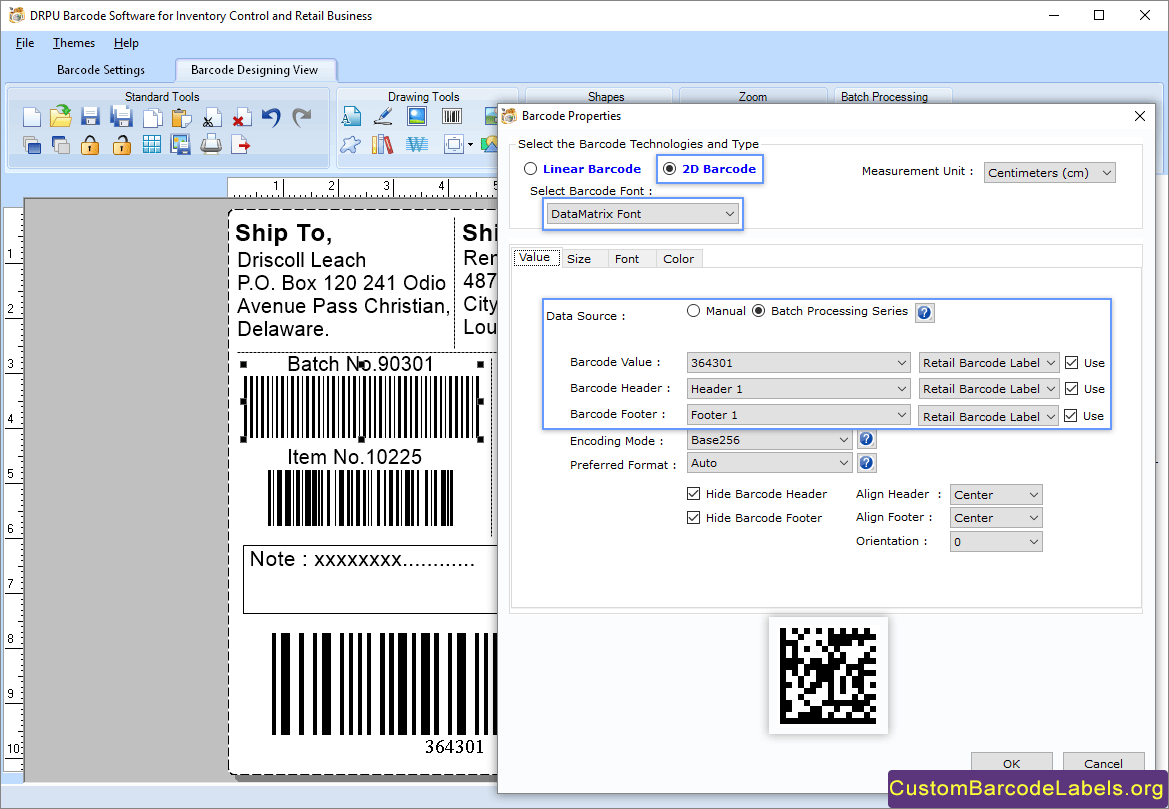Viewport: 1169px width, 809px height.
Task: Click the Send to Back icon
Action: point(61,145)
